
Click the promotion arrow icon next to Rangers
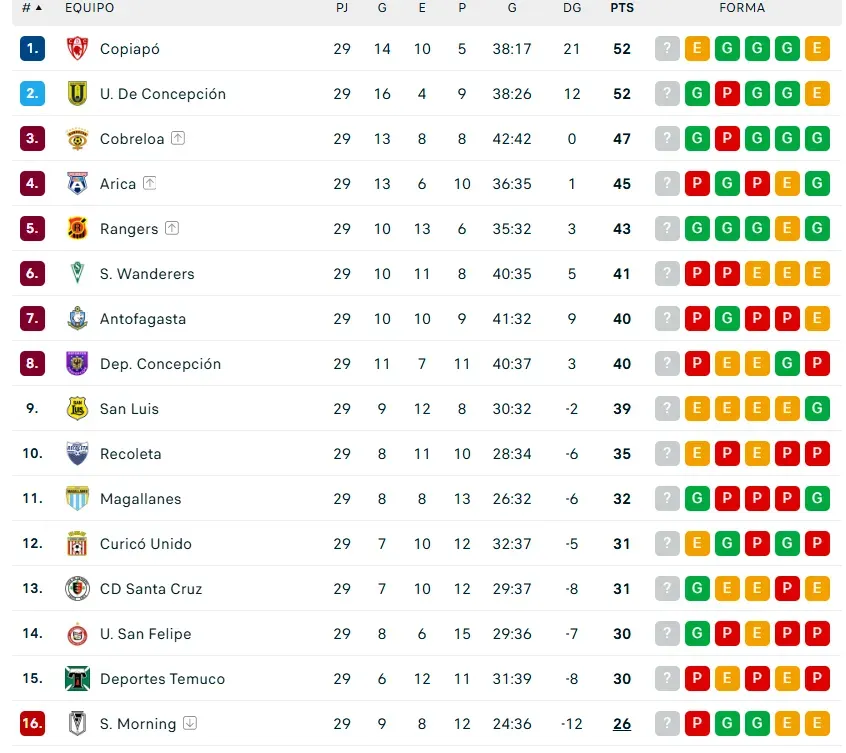tap(172, 229)
